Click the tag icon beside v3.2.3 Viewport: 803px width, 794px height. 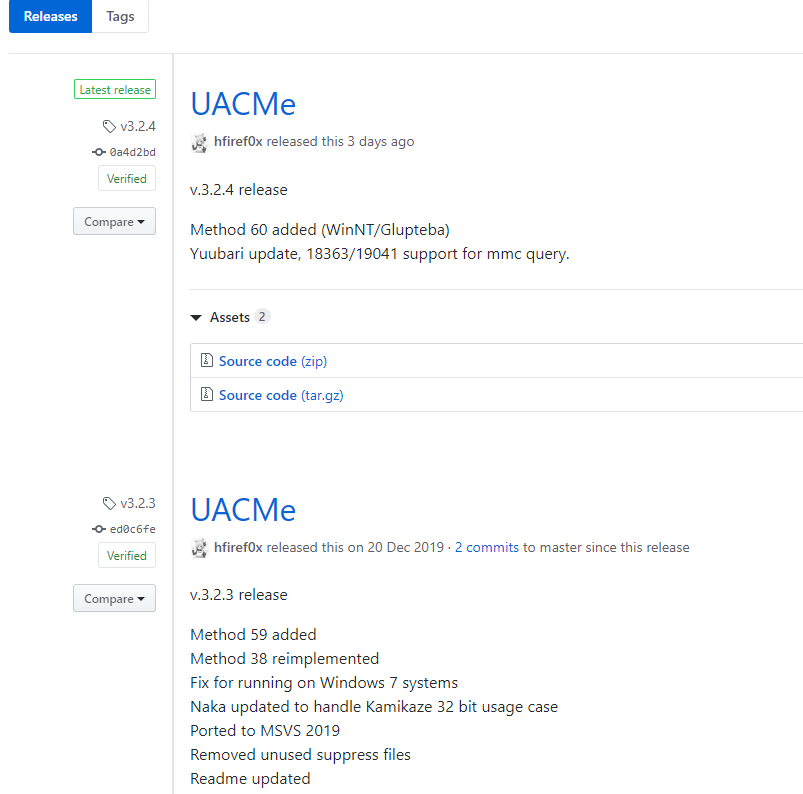point(109,504)
